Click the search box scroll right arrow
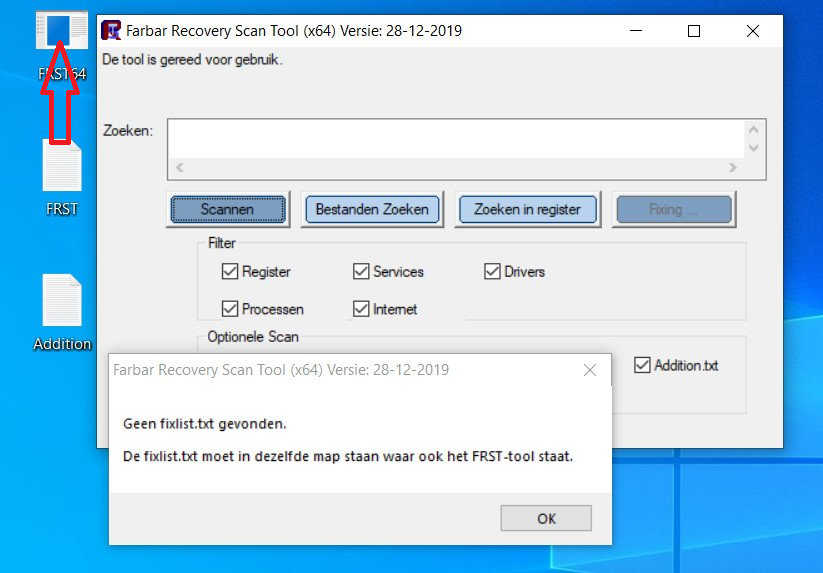 point(733,167)
